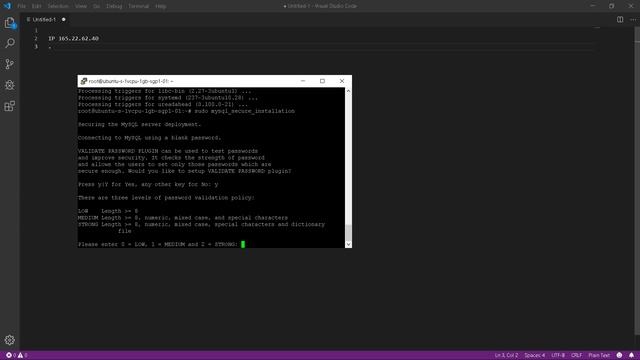640x360 pixels.
Task: Open the View menu
Action: point(81,6)
